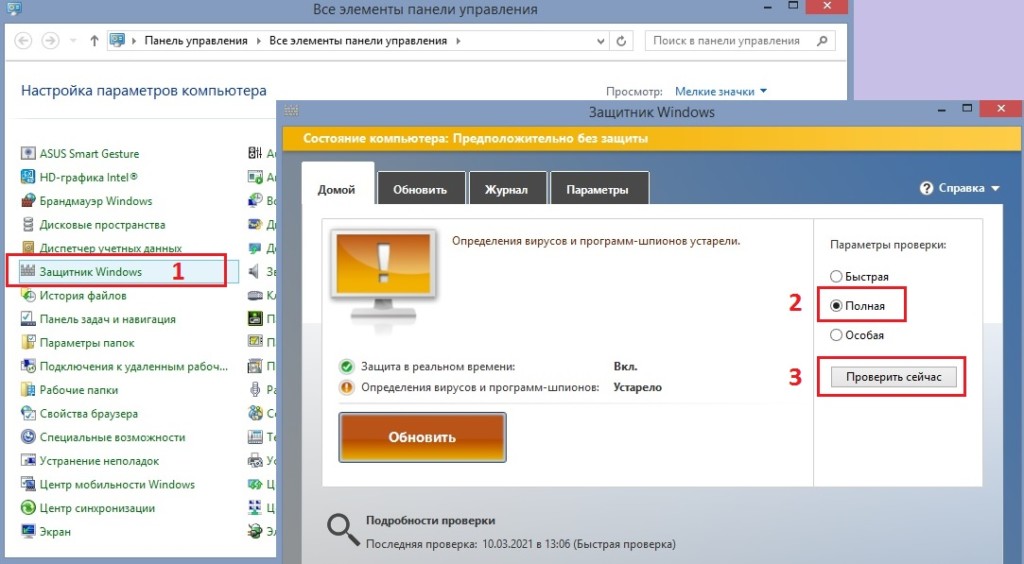The width and height of the screenshot is (1024, 564).
Task: Click the HD-графика Intel icon
Action: [x=28, y=177]
